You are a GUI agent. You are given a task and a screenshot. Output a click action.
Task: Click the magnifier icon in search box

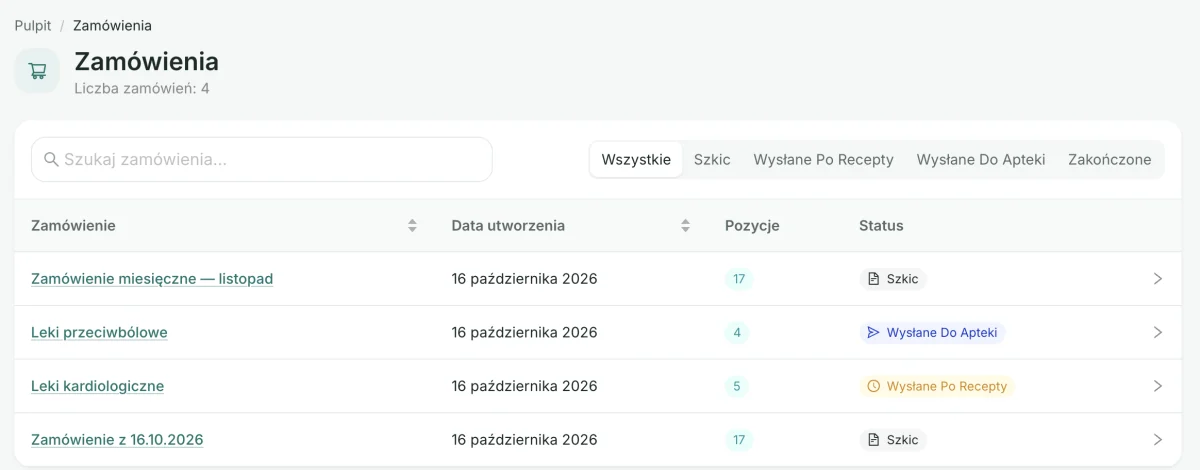tap(52, 159)
